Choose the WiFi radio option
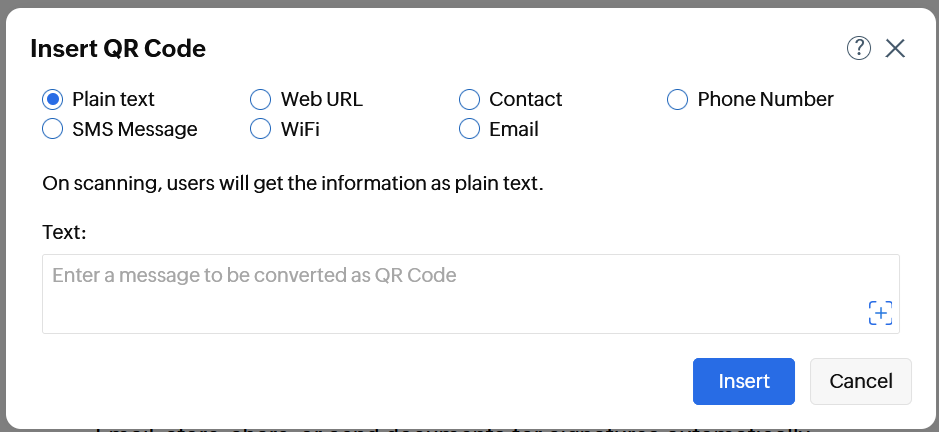This screenshot has width=939, height=432. point(260,129)
